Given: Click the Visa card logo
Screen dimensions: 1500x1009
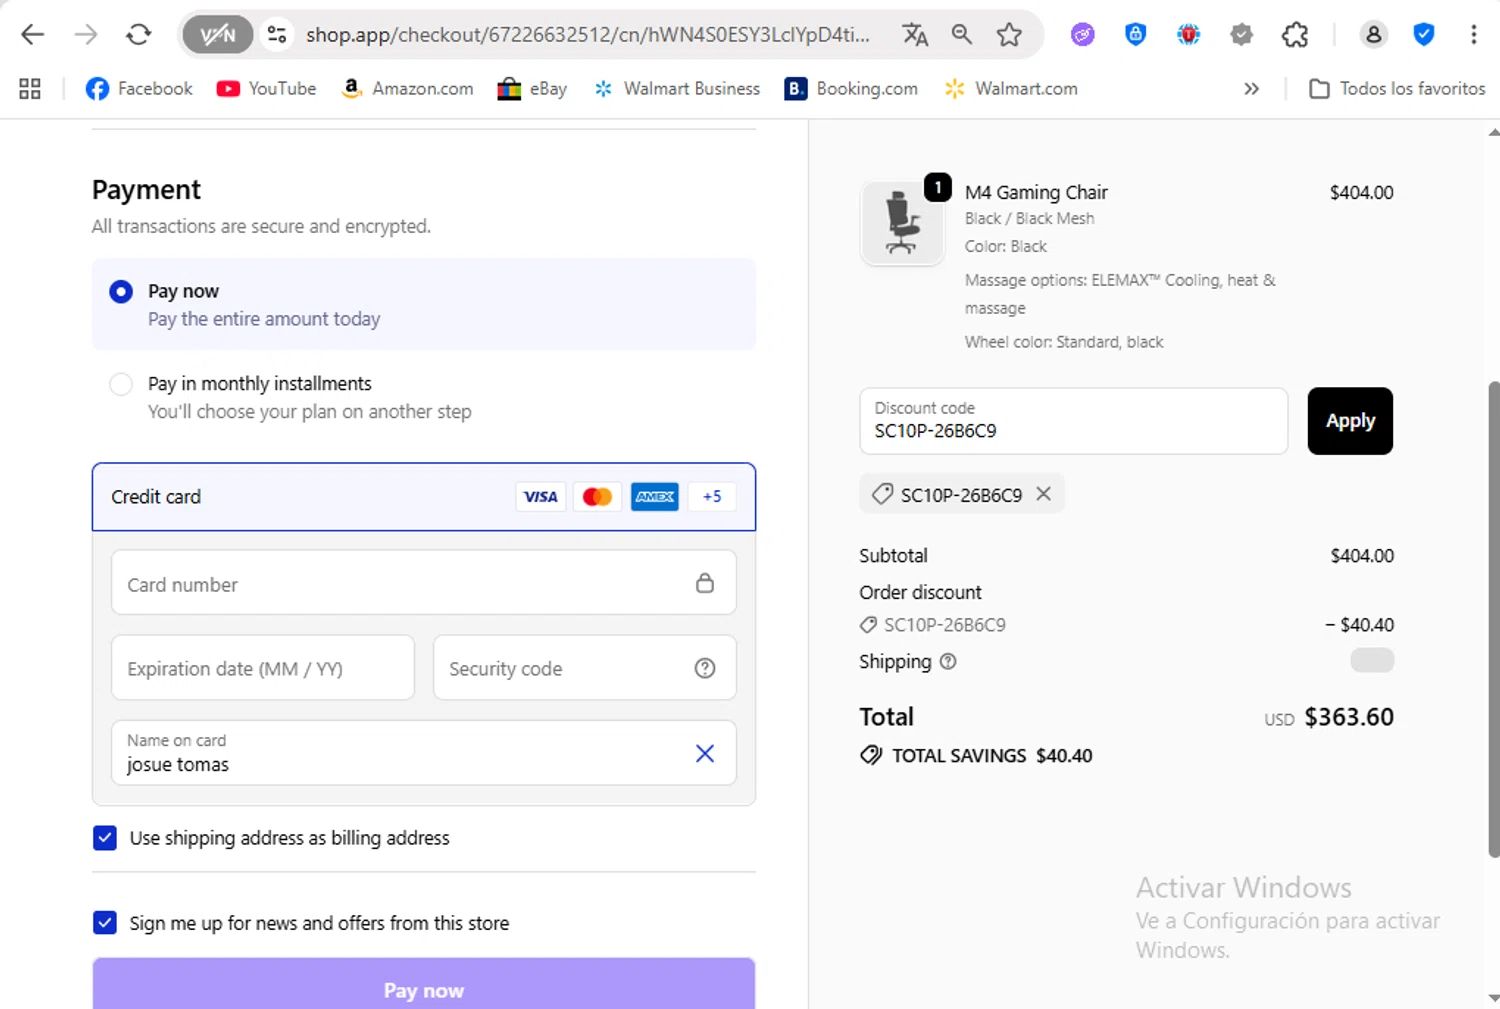Looking at the screenshot, I should click(541, 497).
